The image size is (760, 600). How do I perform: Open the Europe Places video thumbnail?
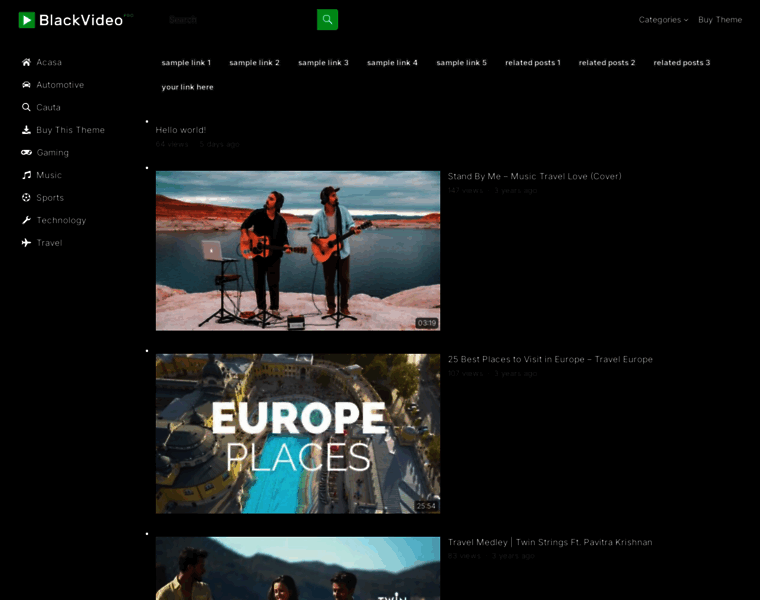(x=298, y=433)
